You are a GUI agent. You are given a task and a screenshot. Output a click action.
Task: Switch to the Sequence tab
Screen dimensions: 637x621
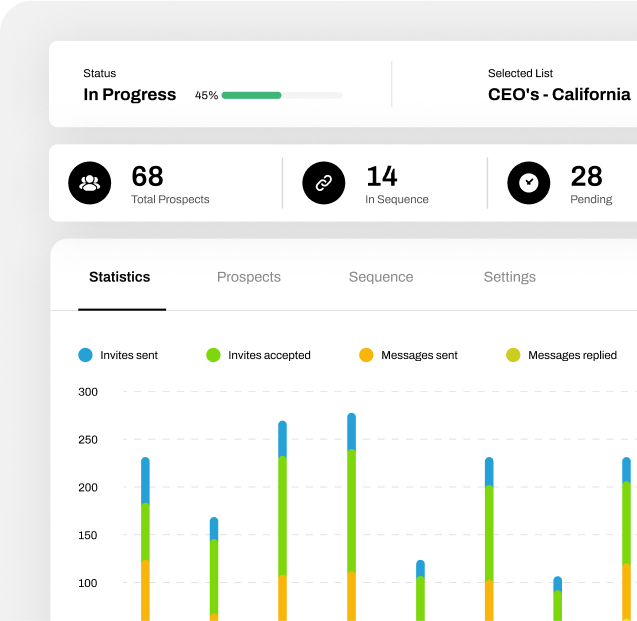(x=381, y=277)
